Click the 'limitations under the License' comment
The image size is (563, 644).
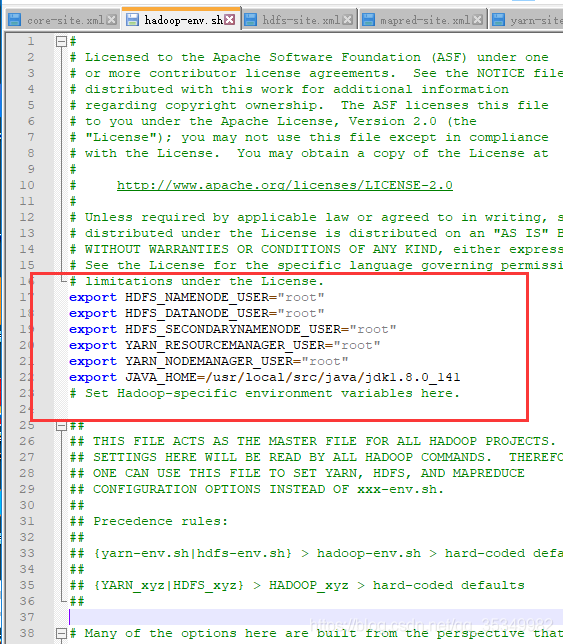click(197, 281)
